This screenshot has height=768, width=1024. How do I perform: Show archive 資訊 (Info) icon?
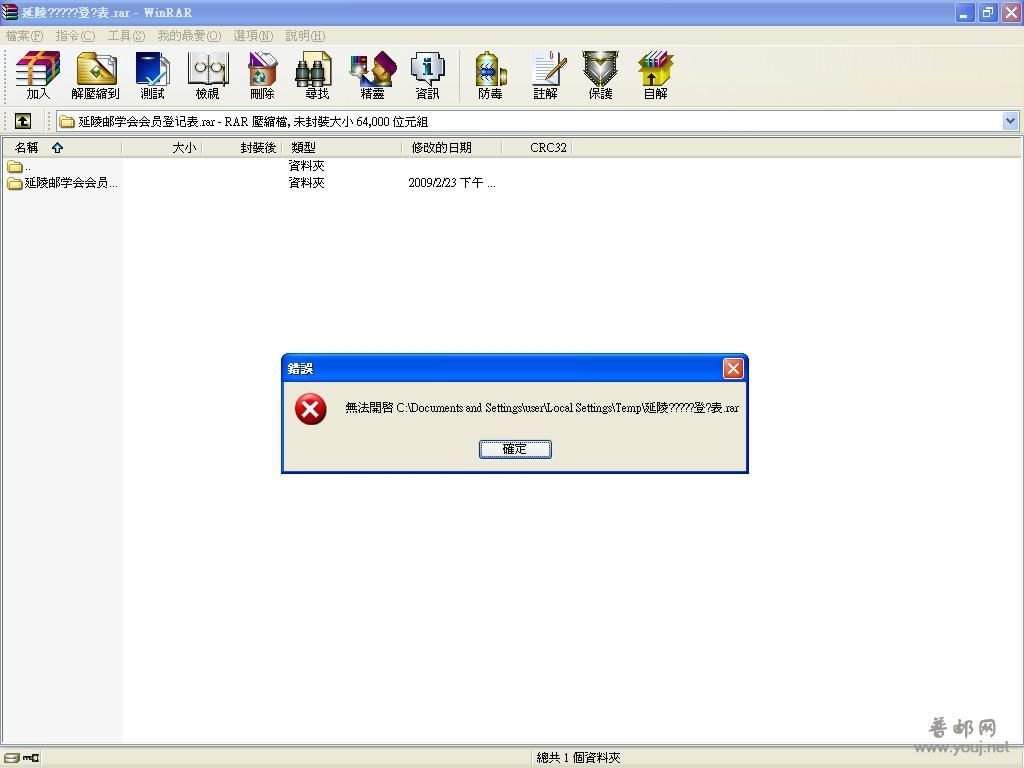pos(428,75)
